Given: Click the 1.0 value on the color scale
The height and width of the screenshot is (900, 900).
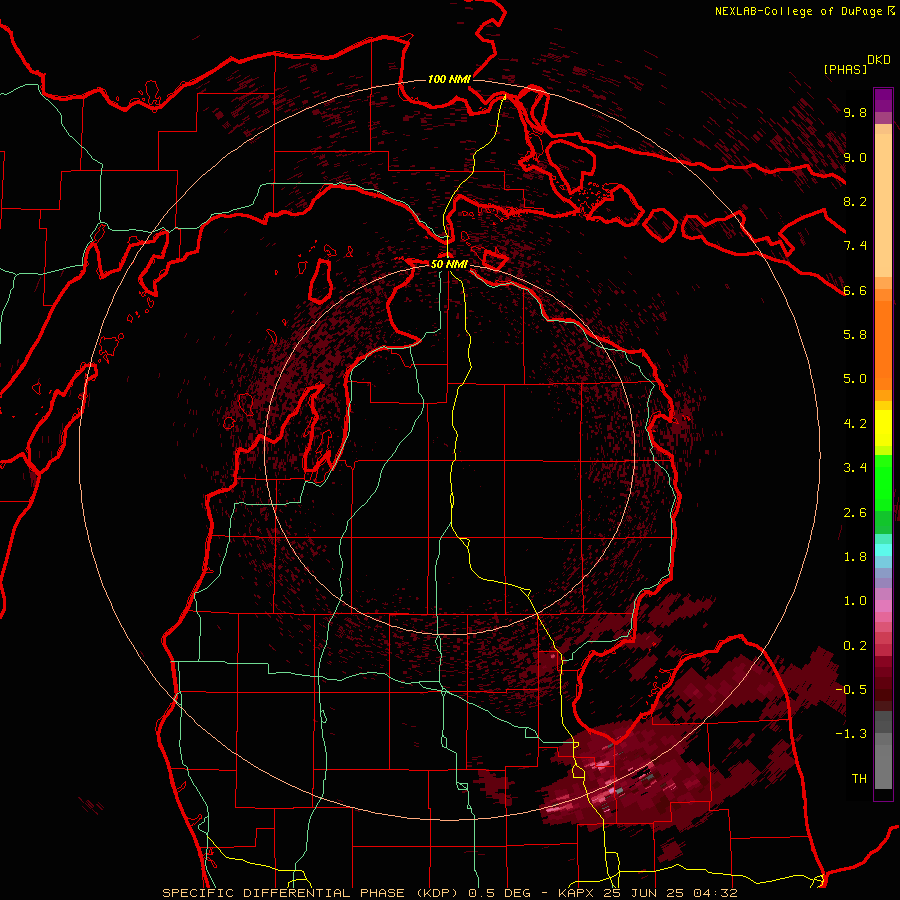Looking at the screenshot, I should click(855, 601).
